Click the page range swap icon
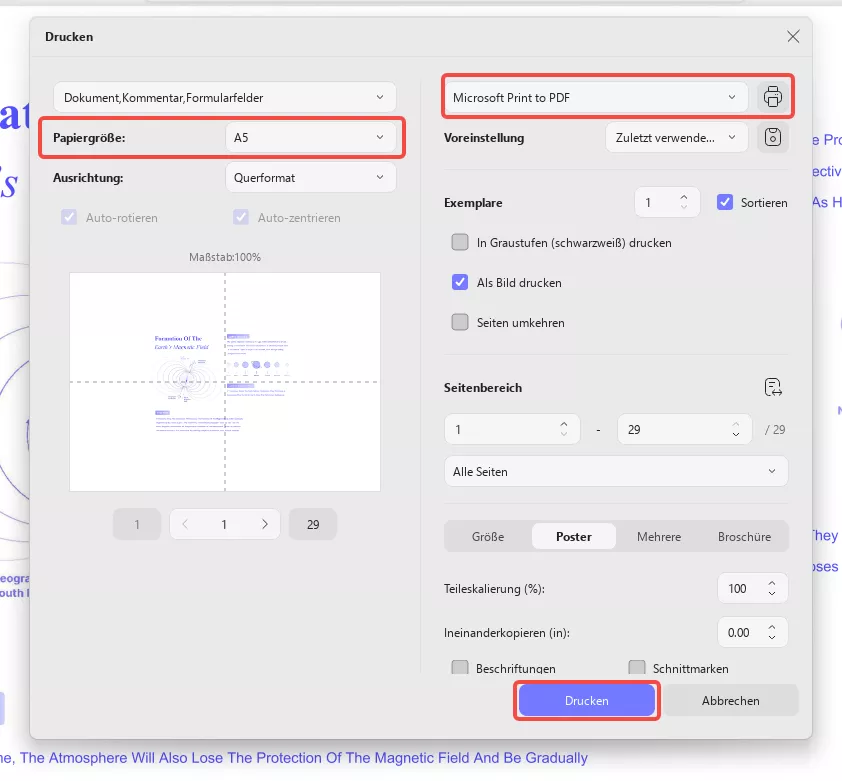842x781 pixels. point(773,387)
